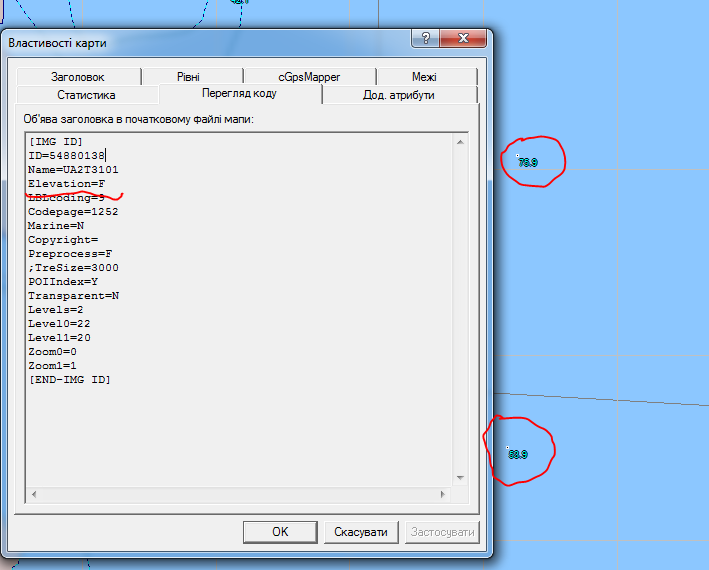Screen dimensions: 709x570
Task: Switch to the Рівні tab
Action: tap(188, 77)
